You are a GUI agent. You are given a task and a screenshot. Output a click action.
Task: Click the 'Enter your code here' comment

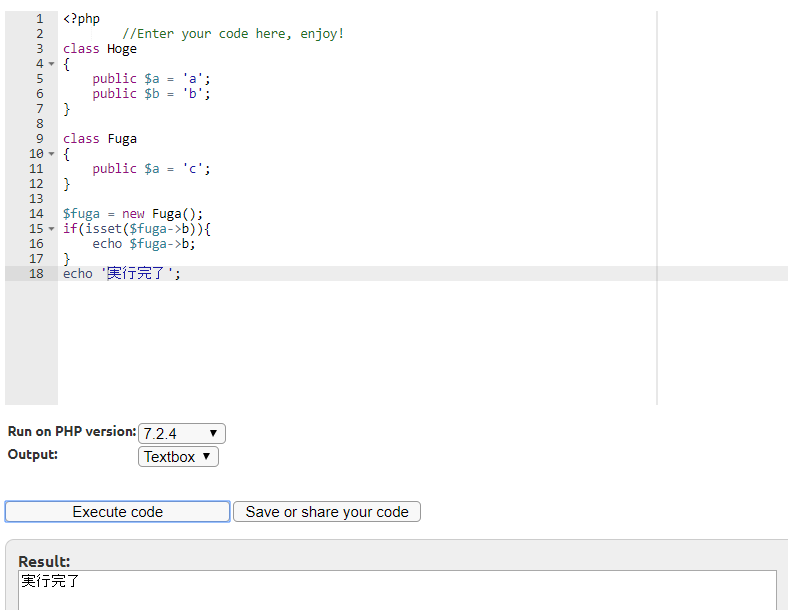click(x=232, y=34)
